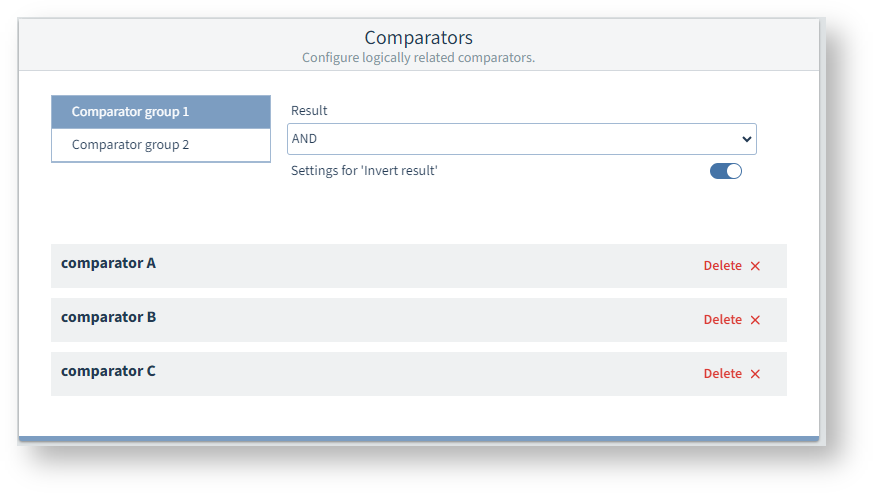Click the 'Settings for Invert result' label
The height and width of the screenshot is (494, 874).
(364, 171)
